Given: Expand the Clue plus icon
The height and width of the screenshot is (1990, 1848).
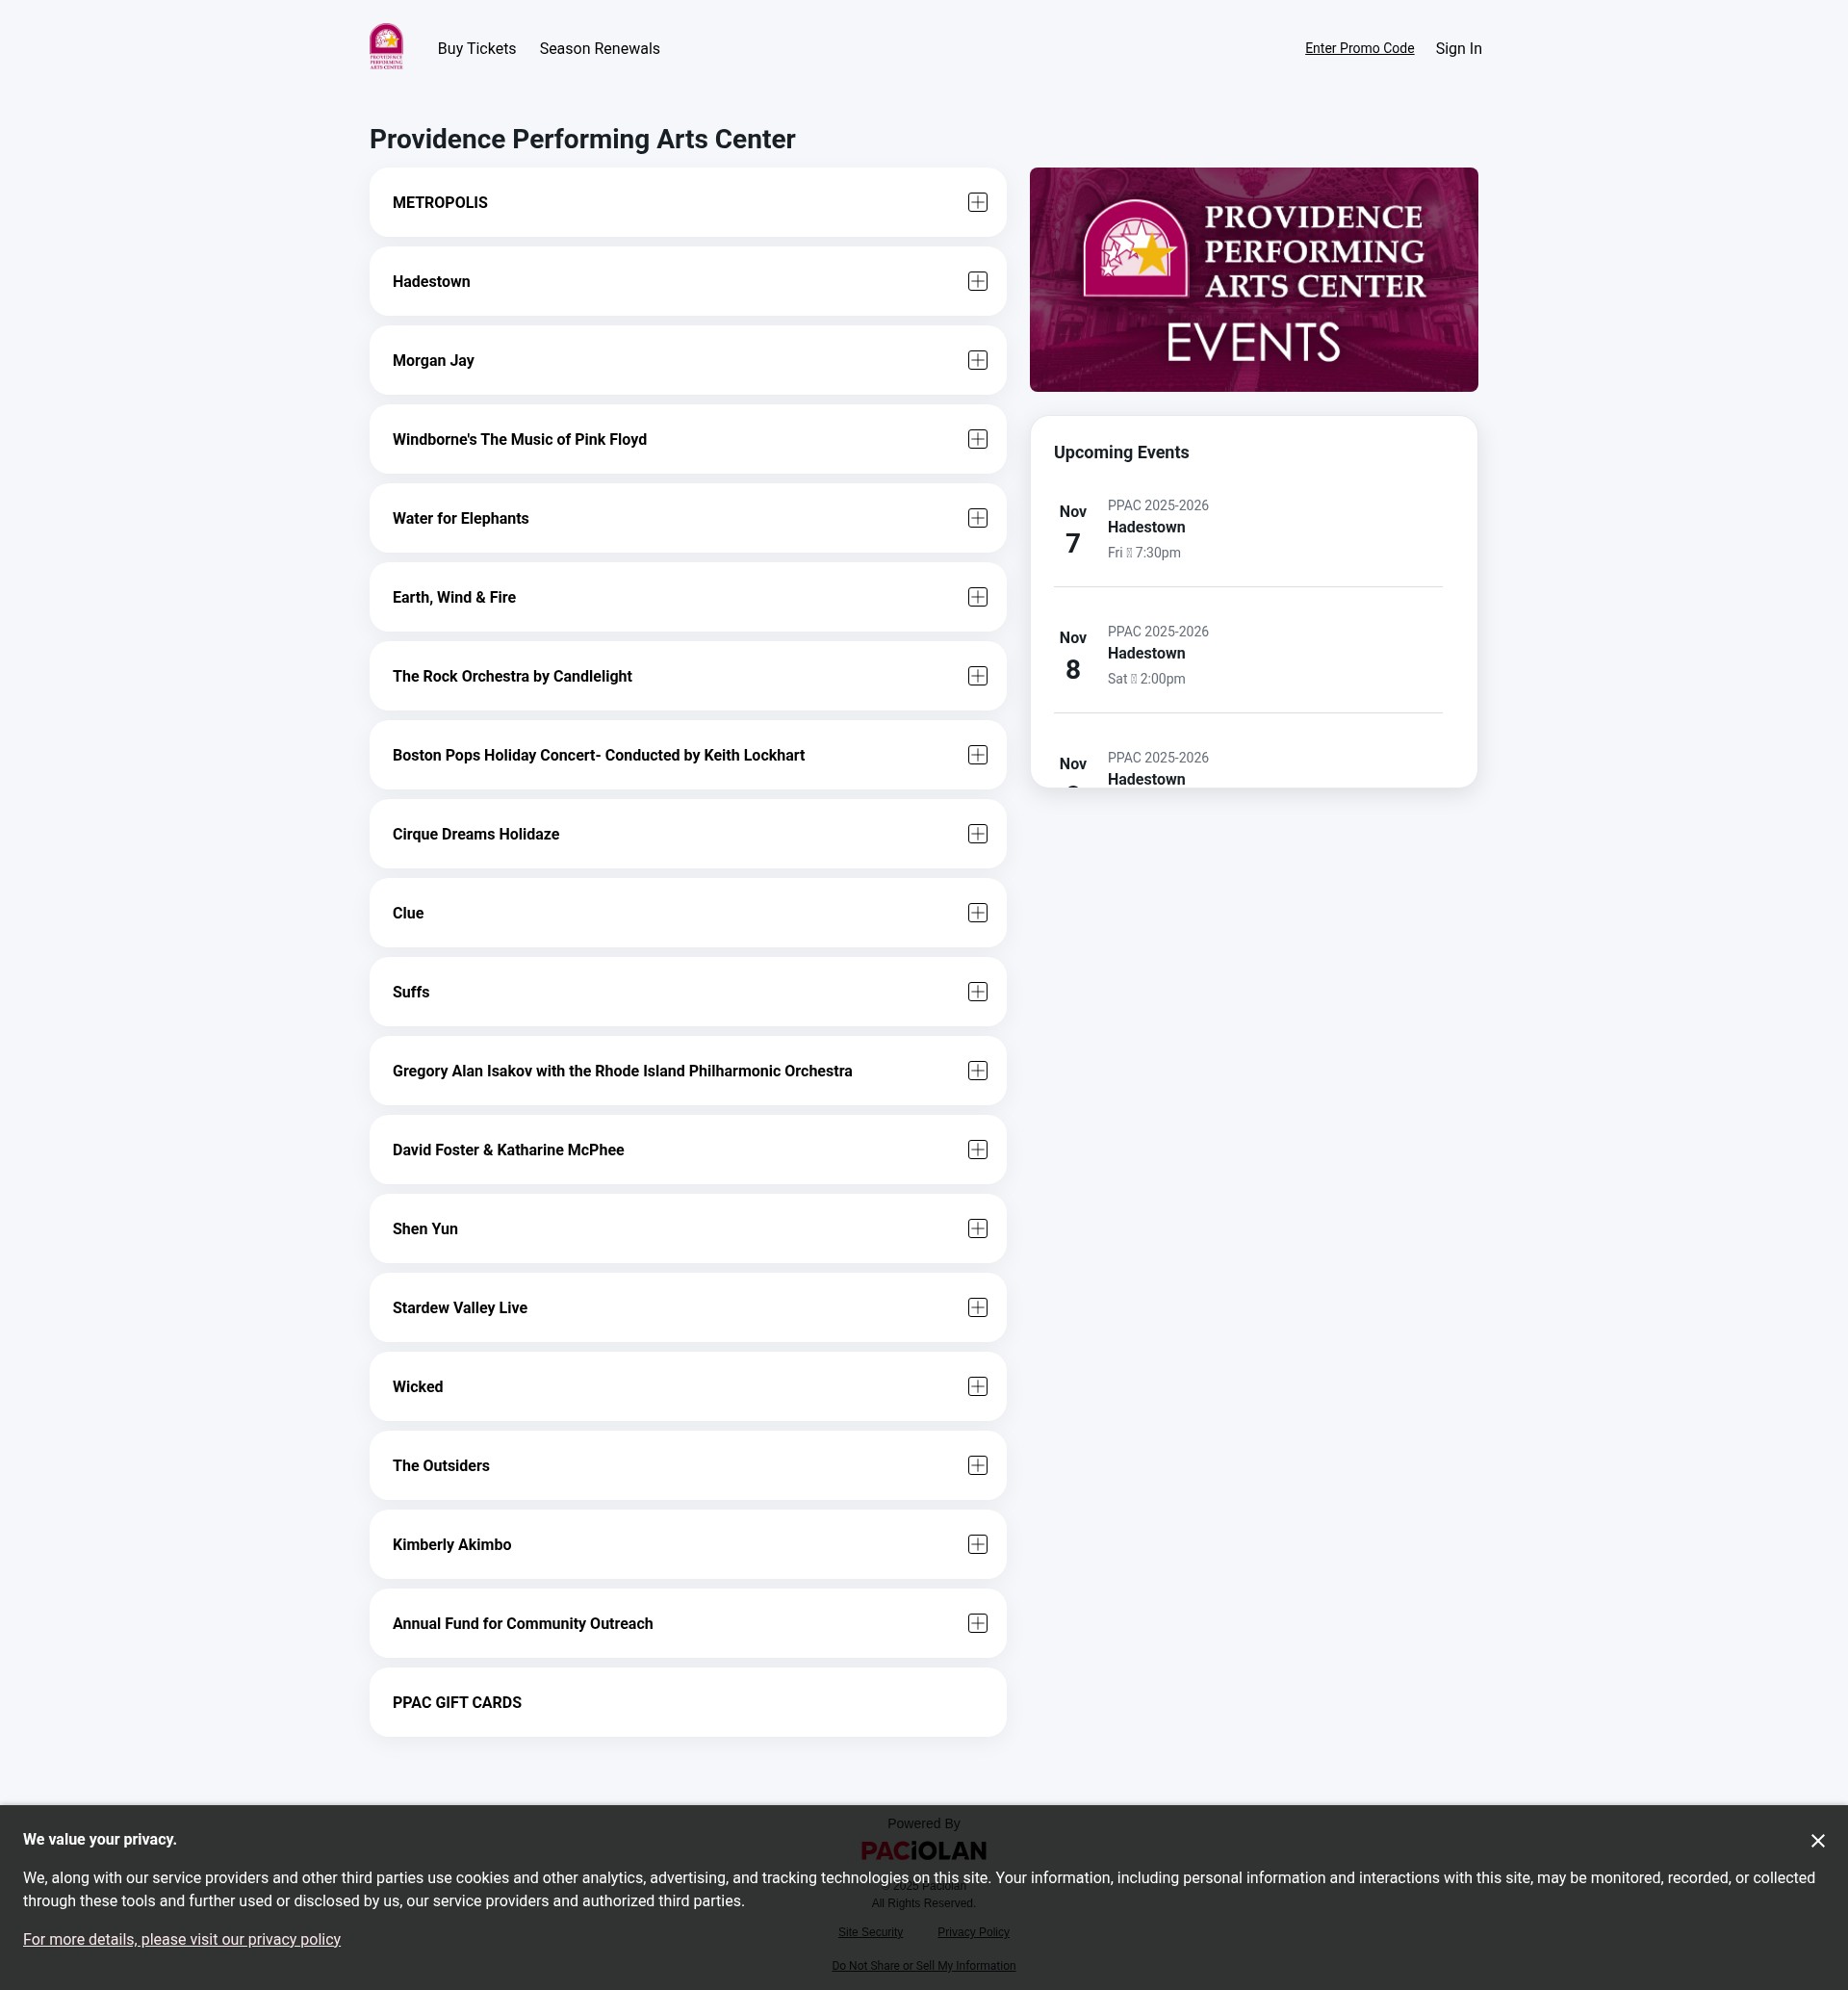Looking at the screenshot, I should point(977,913).
